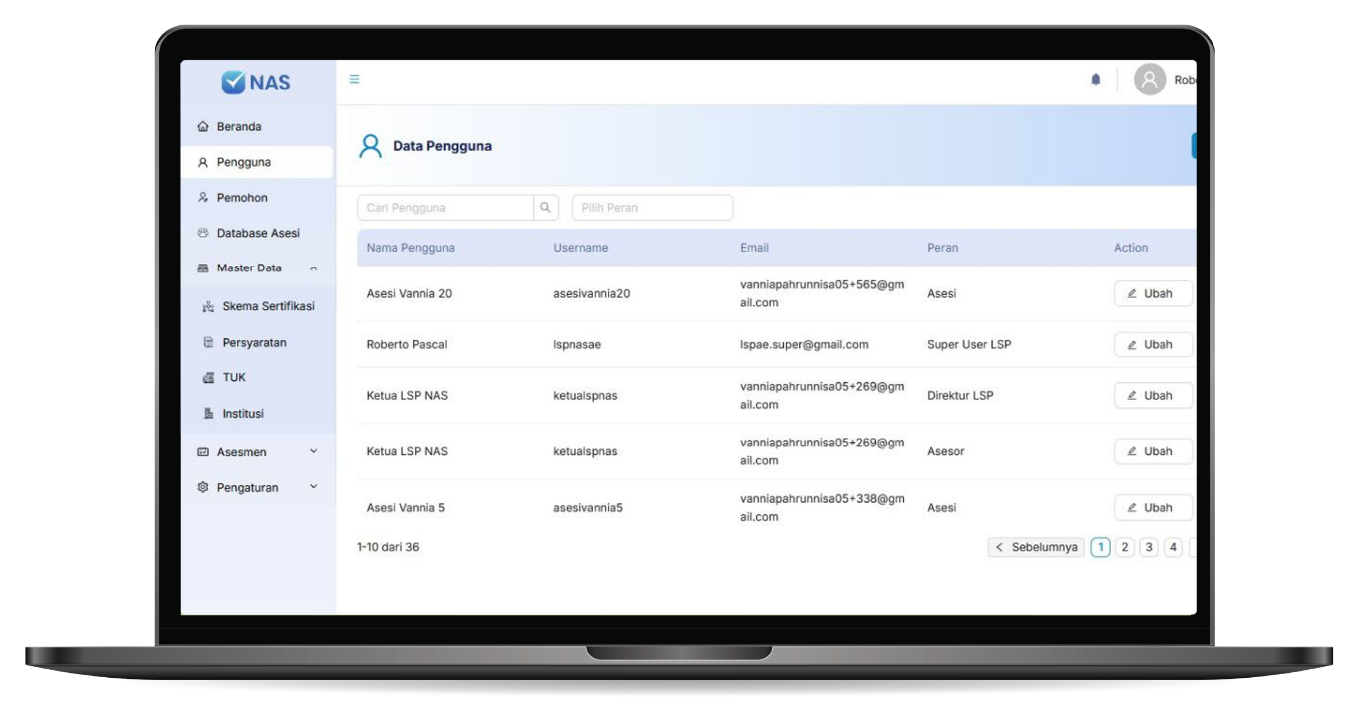Click the NAS logo
The height and width of the screenshot is (712, 1360).
pyautogui.click(x=260, y=84)
